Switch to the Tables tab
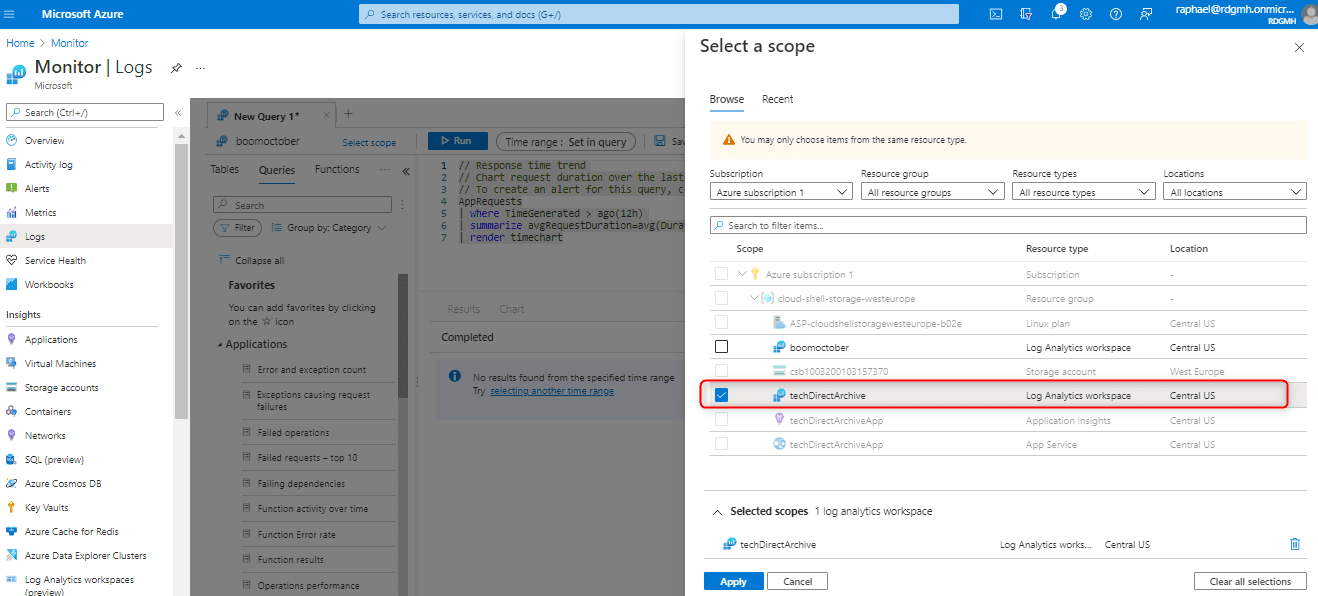The height and width of the screenshot is (596, 1318). coord(224,170)
